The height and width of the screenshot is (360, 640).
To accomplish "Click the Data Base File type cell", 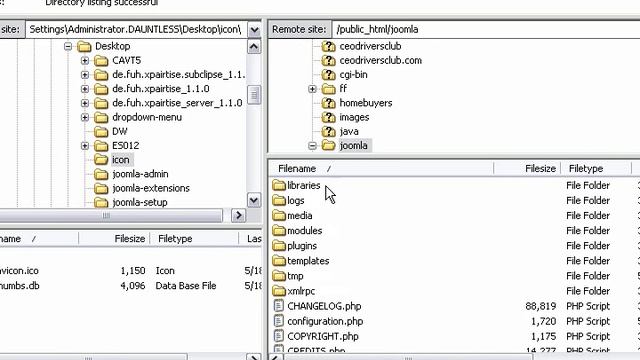I will tap(186, 286).
